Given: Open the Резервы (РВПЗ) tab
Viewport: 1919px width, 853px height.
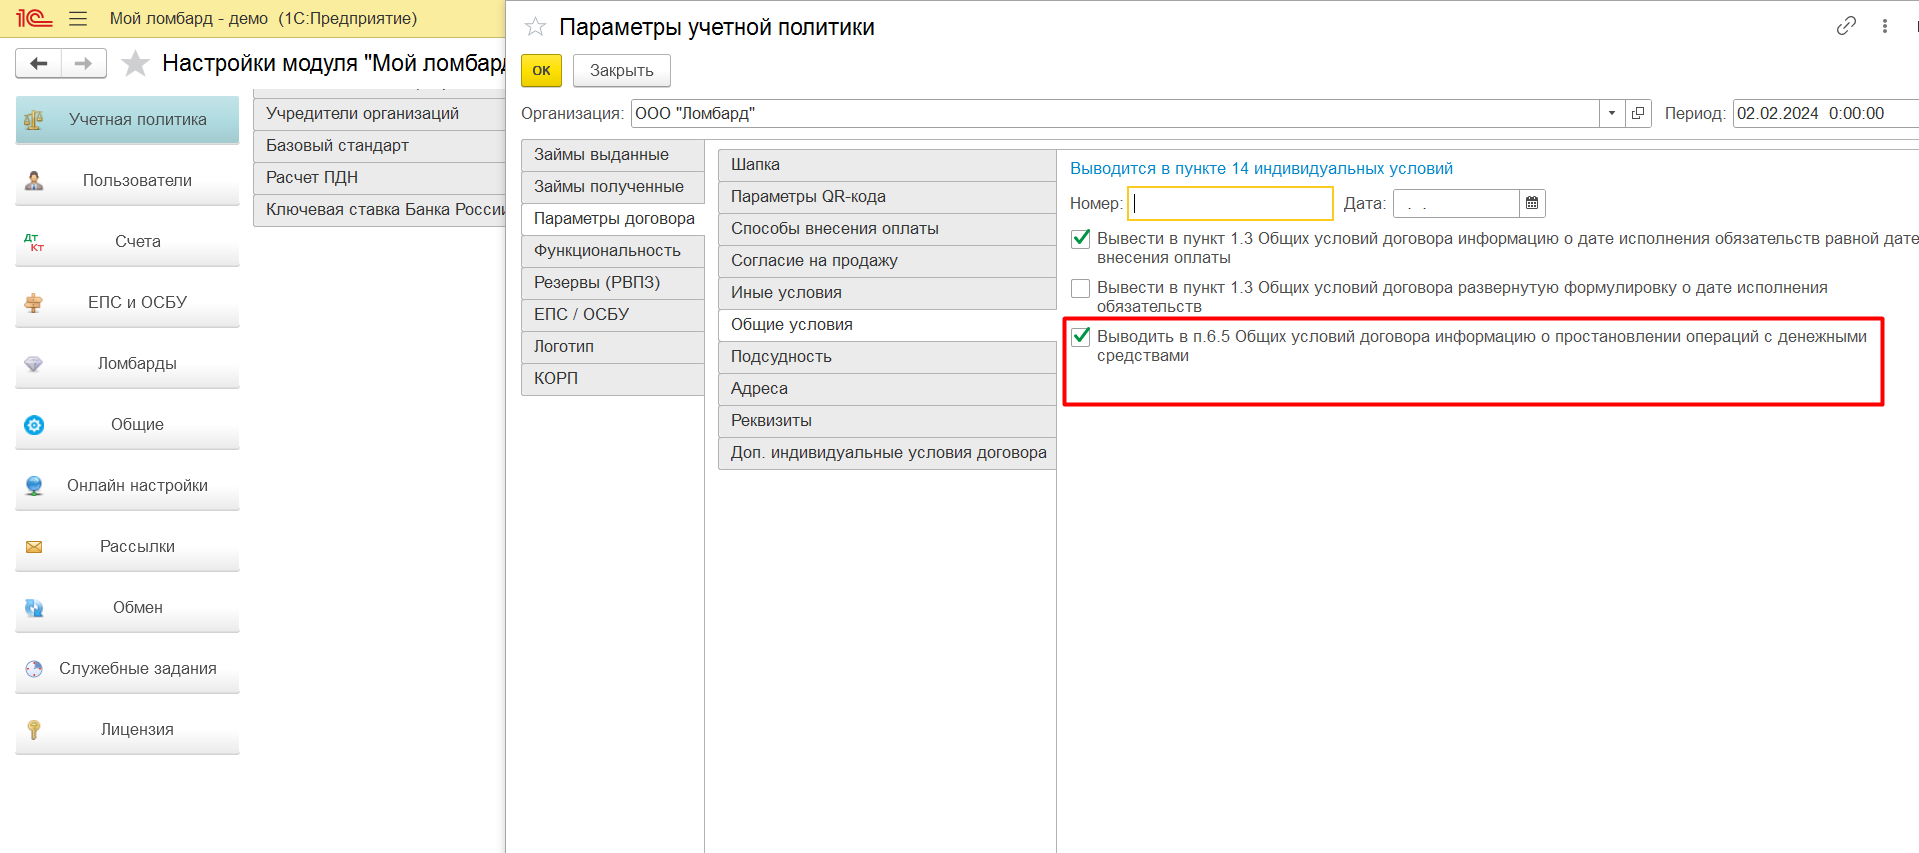Looking at the screenshot, I should (612, 283).
